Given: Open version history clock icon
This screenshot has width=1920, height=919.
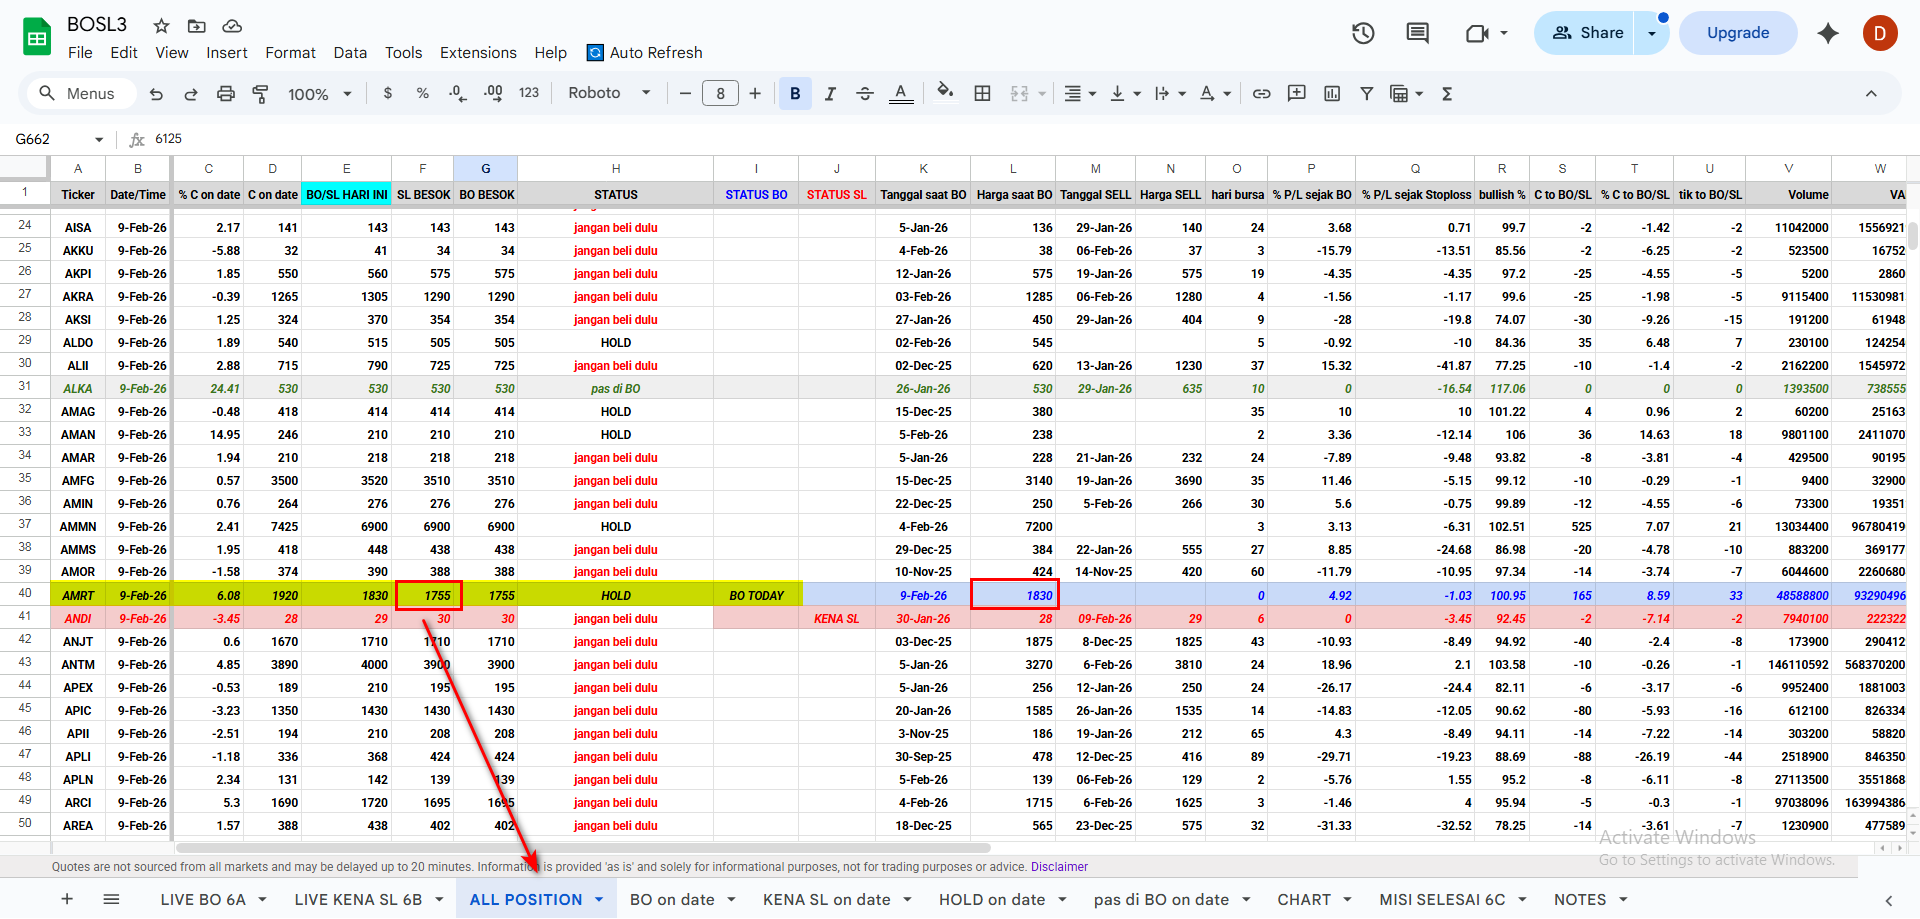Looking at the screenshot, I should pos(1363,33).
